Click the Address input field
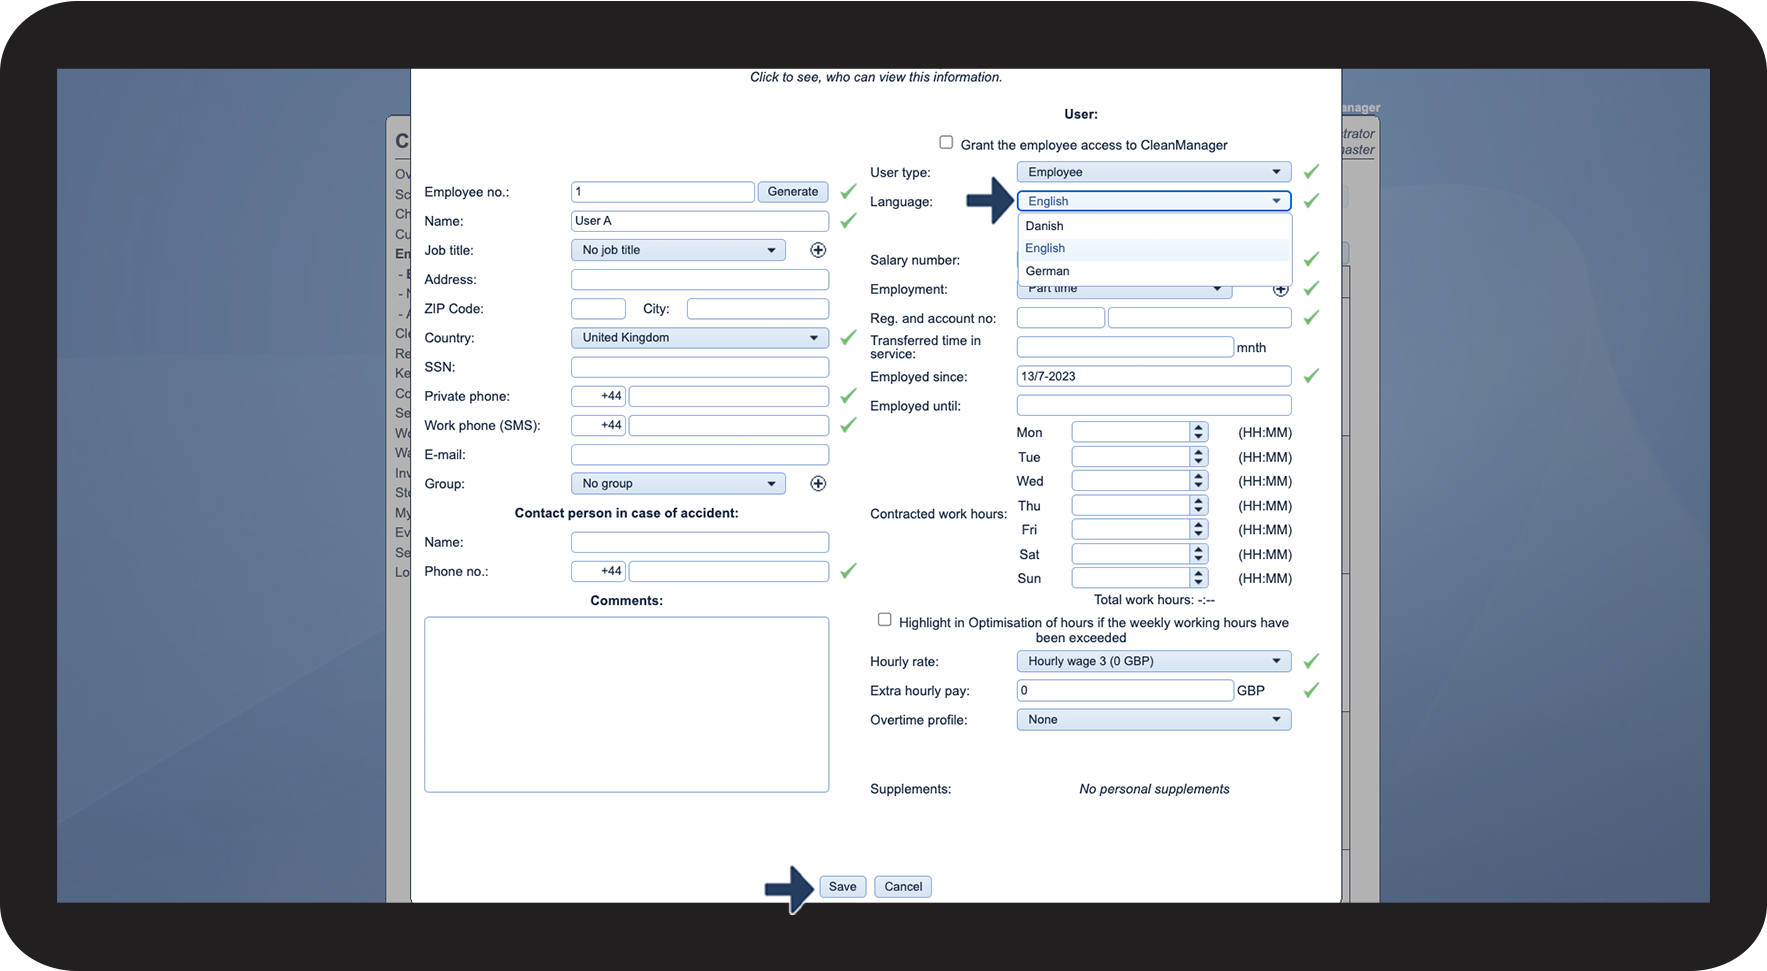This screenshot has height=971, width=1767. 700,279
